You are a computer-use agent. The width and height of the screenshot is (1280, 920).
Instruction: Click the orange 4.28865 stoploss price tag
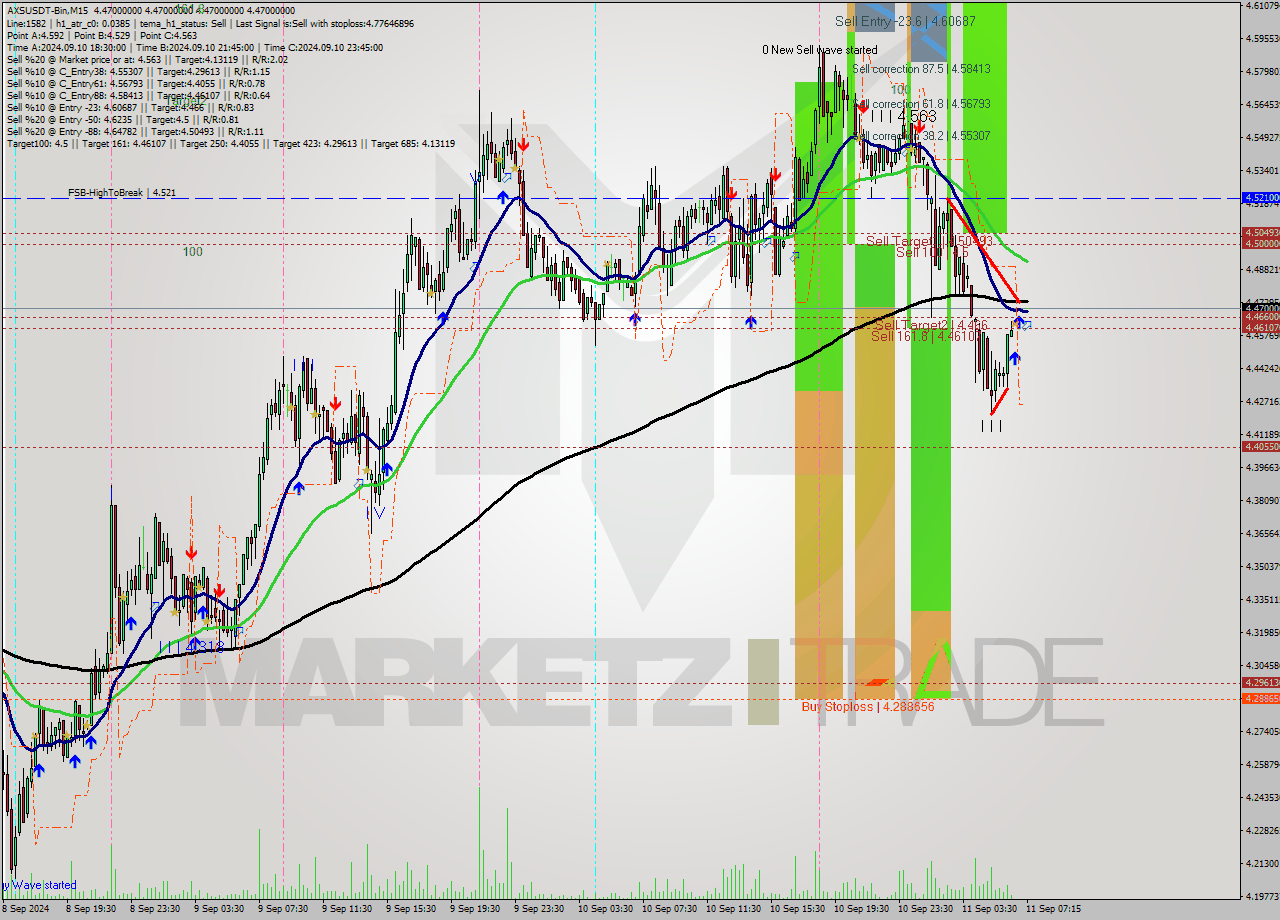[x=1260, y=698]
